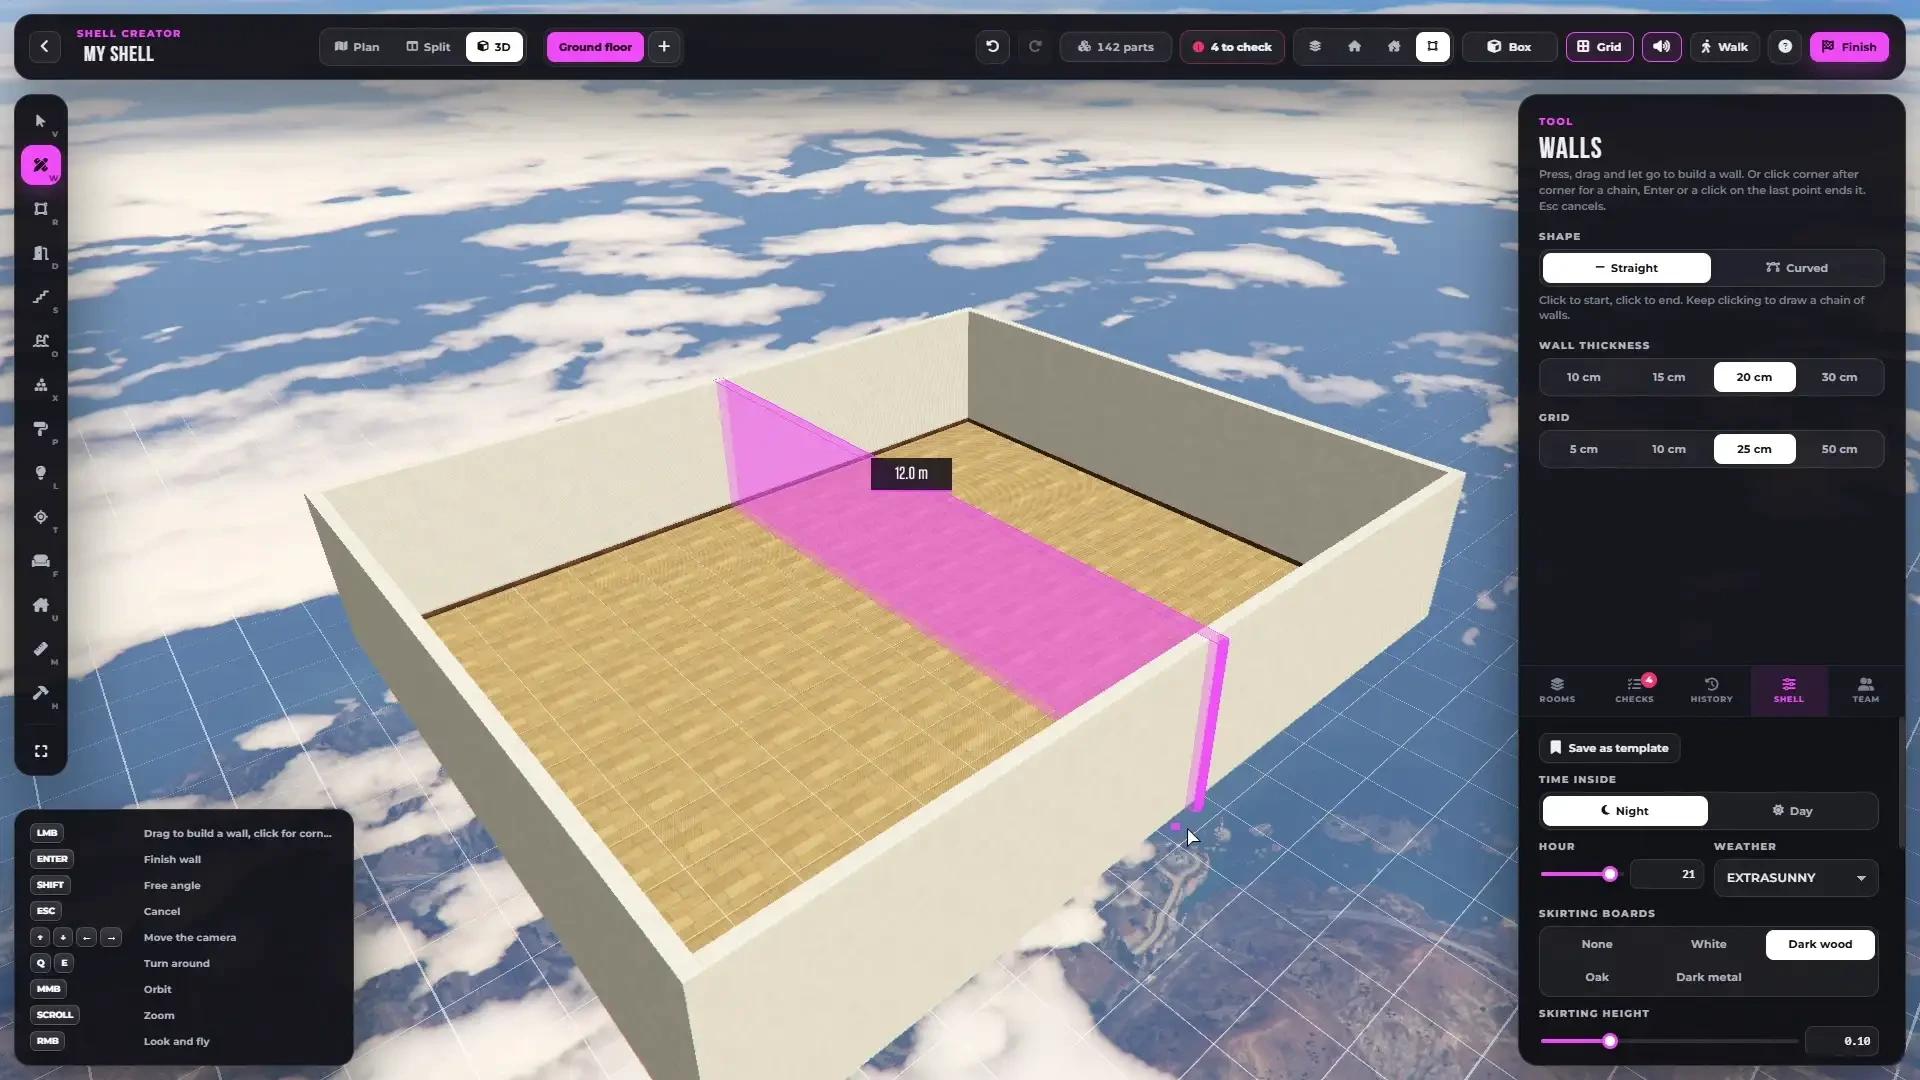Select the ruler measure tool
The image size is (1920, 1080).
[x=41, y=649]
